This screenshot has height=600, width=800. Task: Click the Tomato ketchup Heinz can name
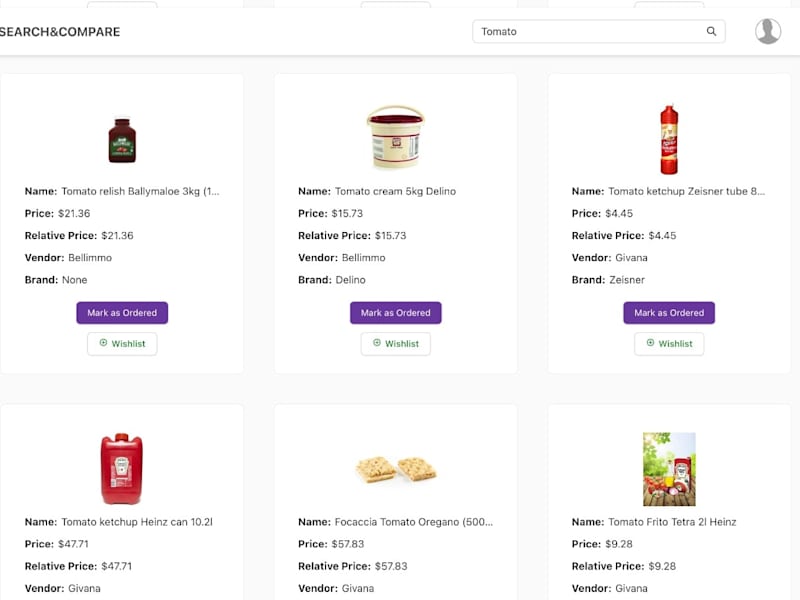137,522
